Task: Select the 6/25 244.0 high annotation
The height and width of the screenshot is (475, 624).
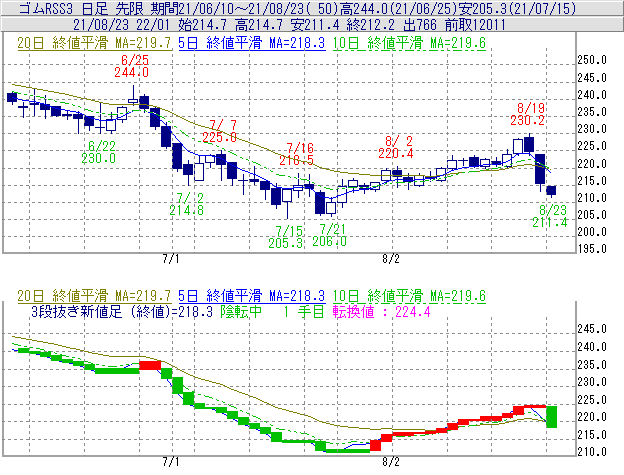Action: [x=132, y=66]
